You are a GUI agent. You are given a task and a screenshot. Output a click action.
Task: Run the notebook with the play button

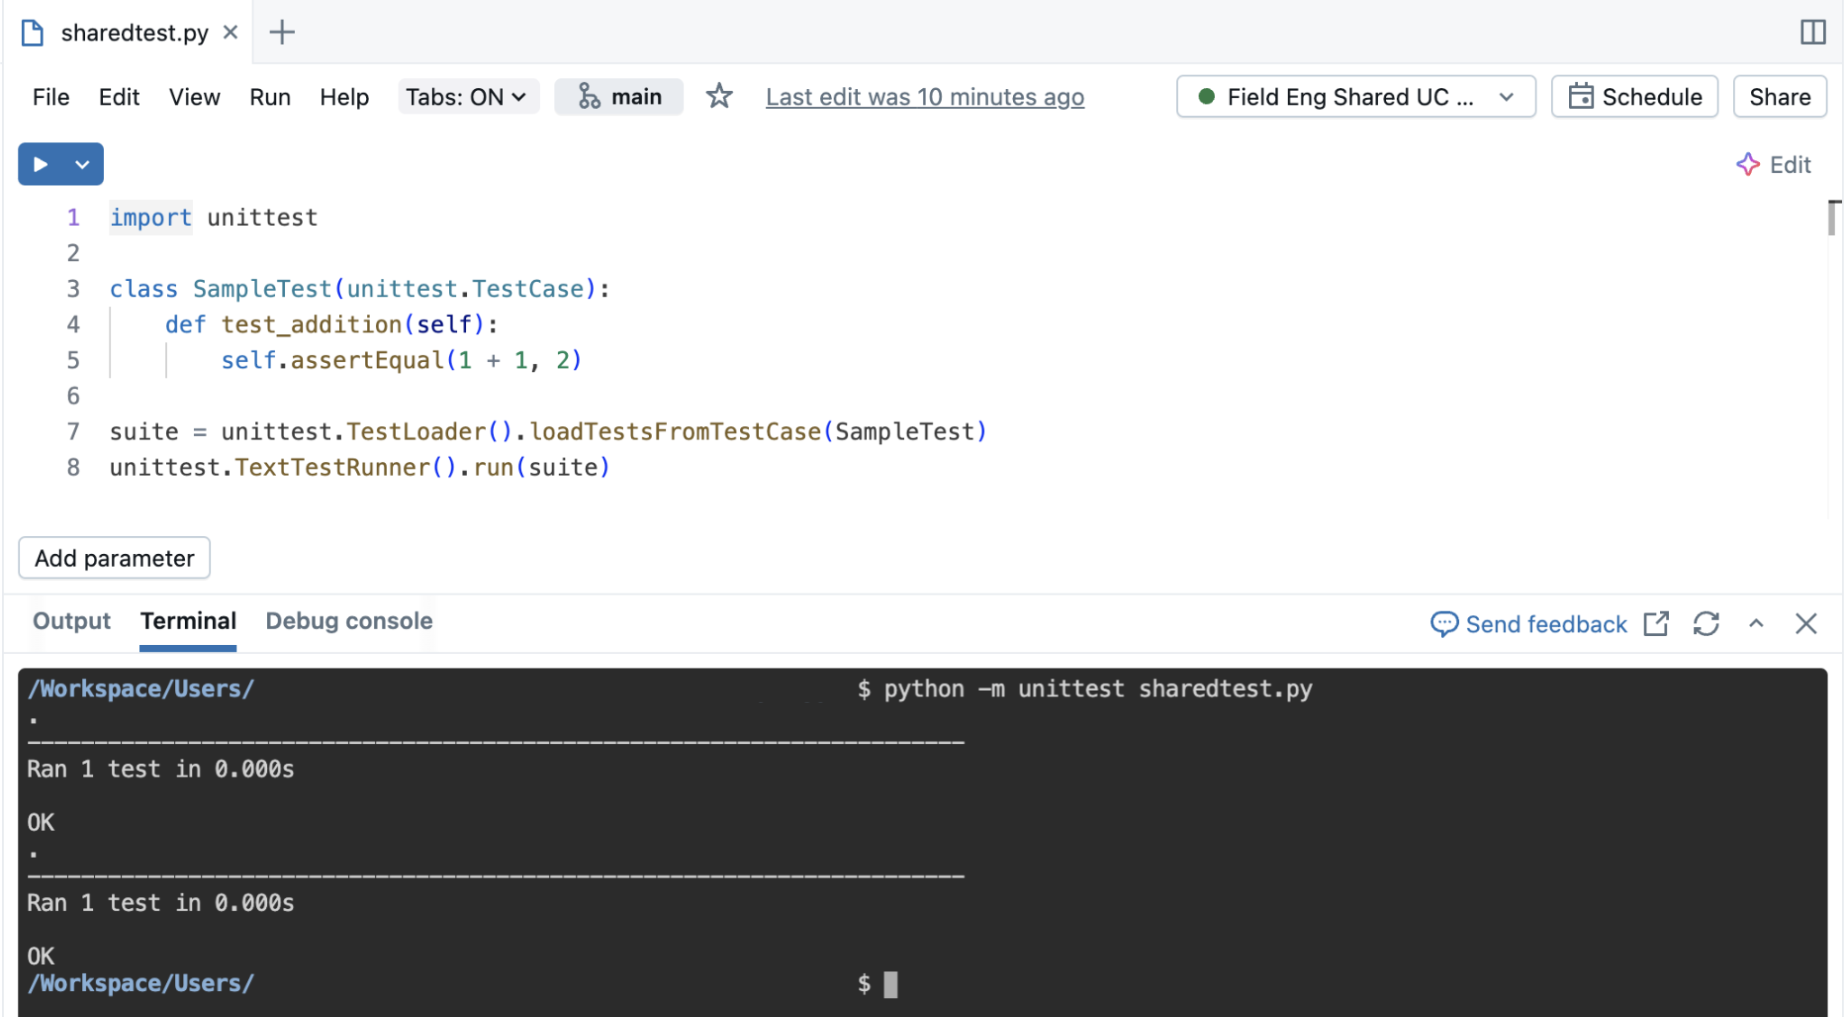coord(39,163)
